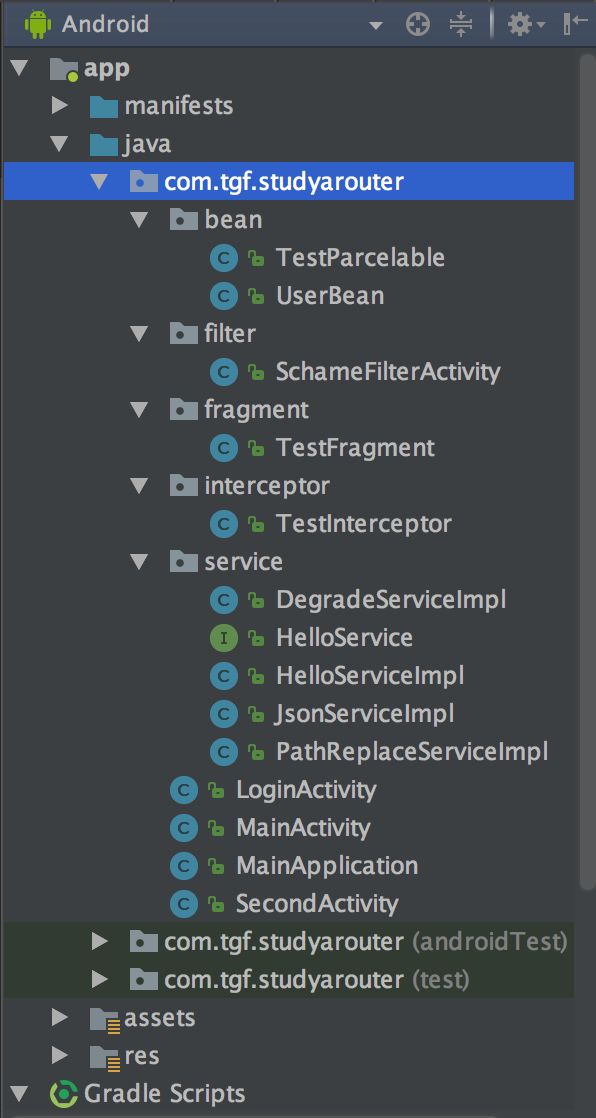
Task: Click the HelloService interface icon
Action: [x=224, y=637]
